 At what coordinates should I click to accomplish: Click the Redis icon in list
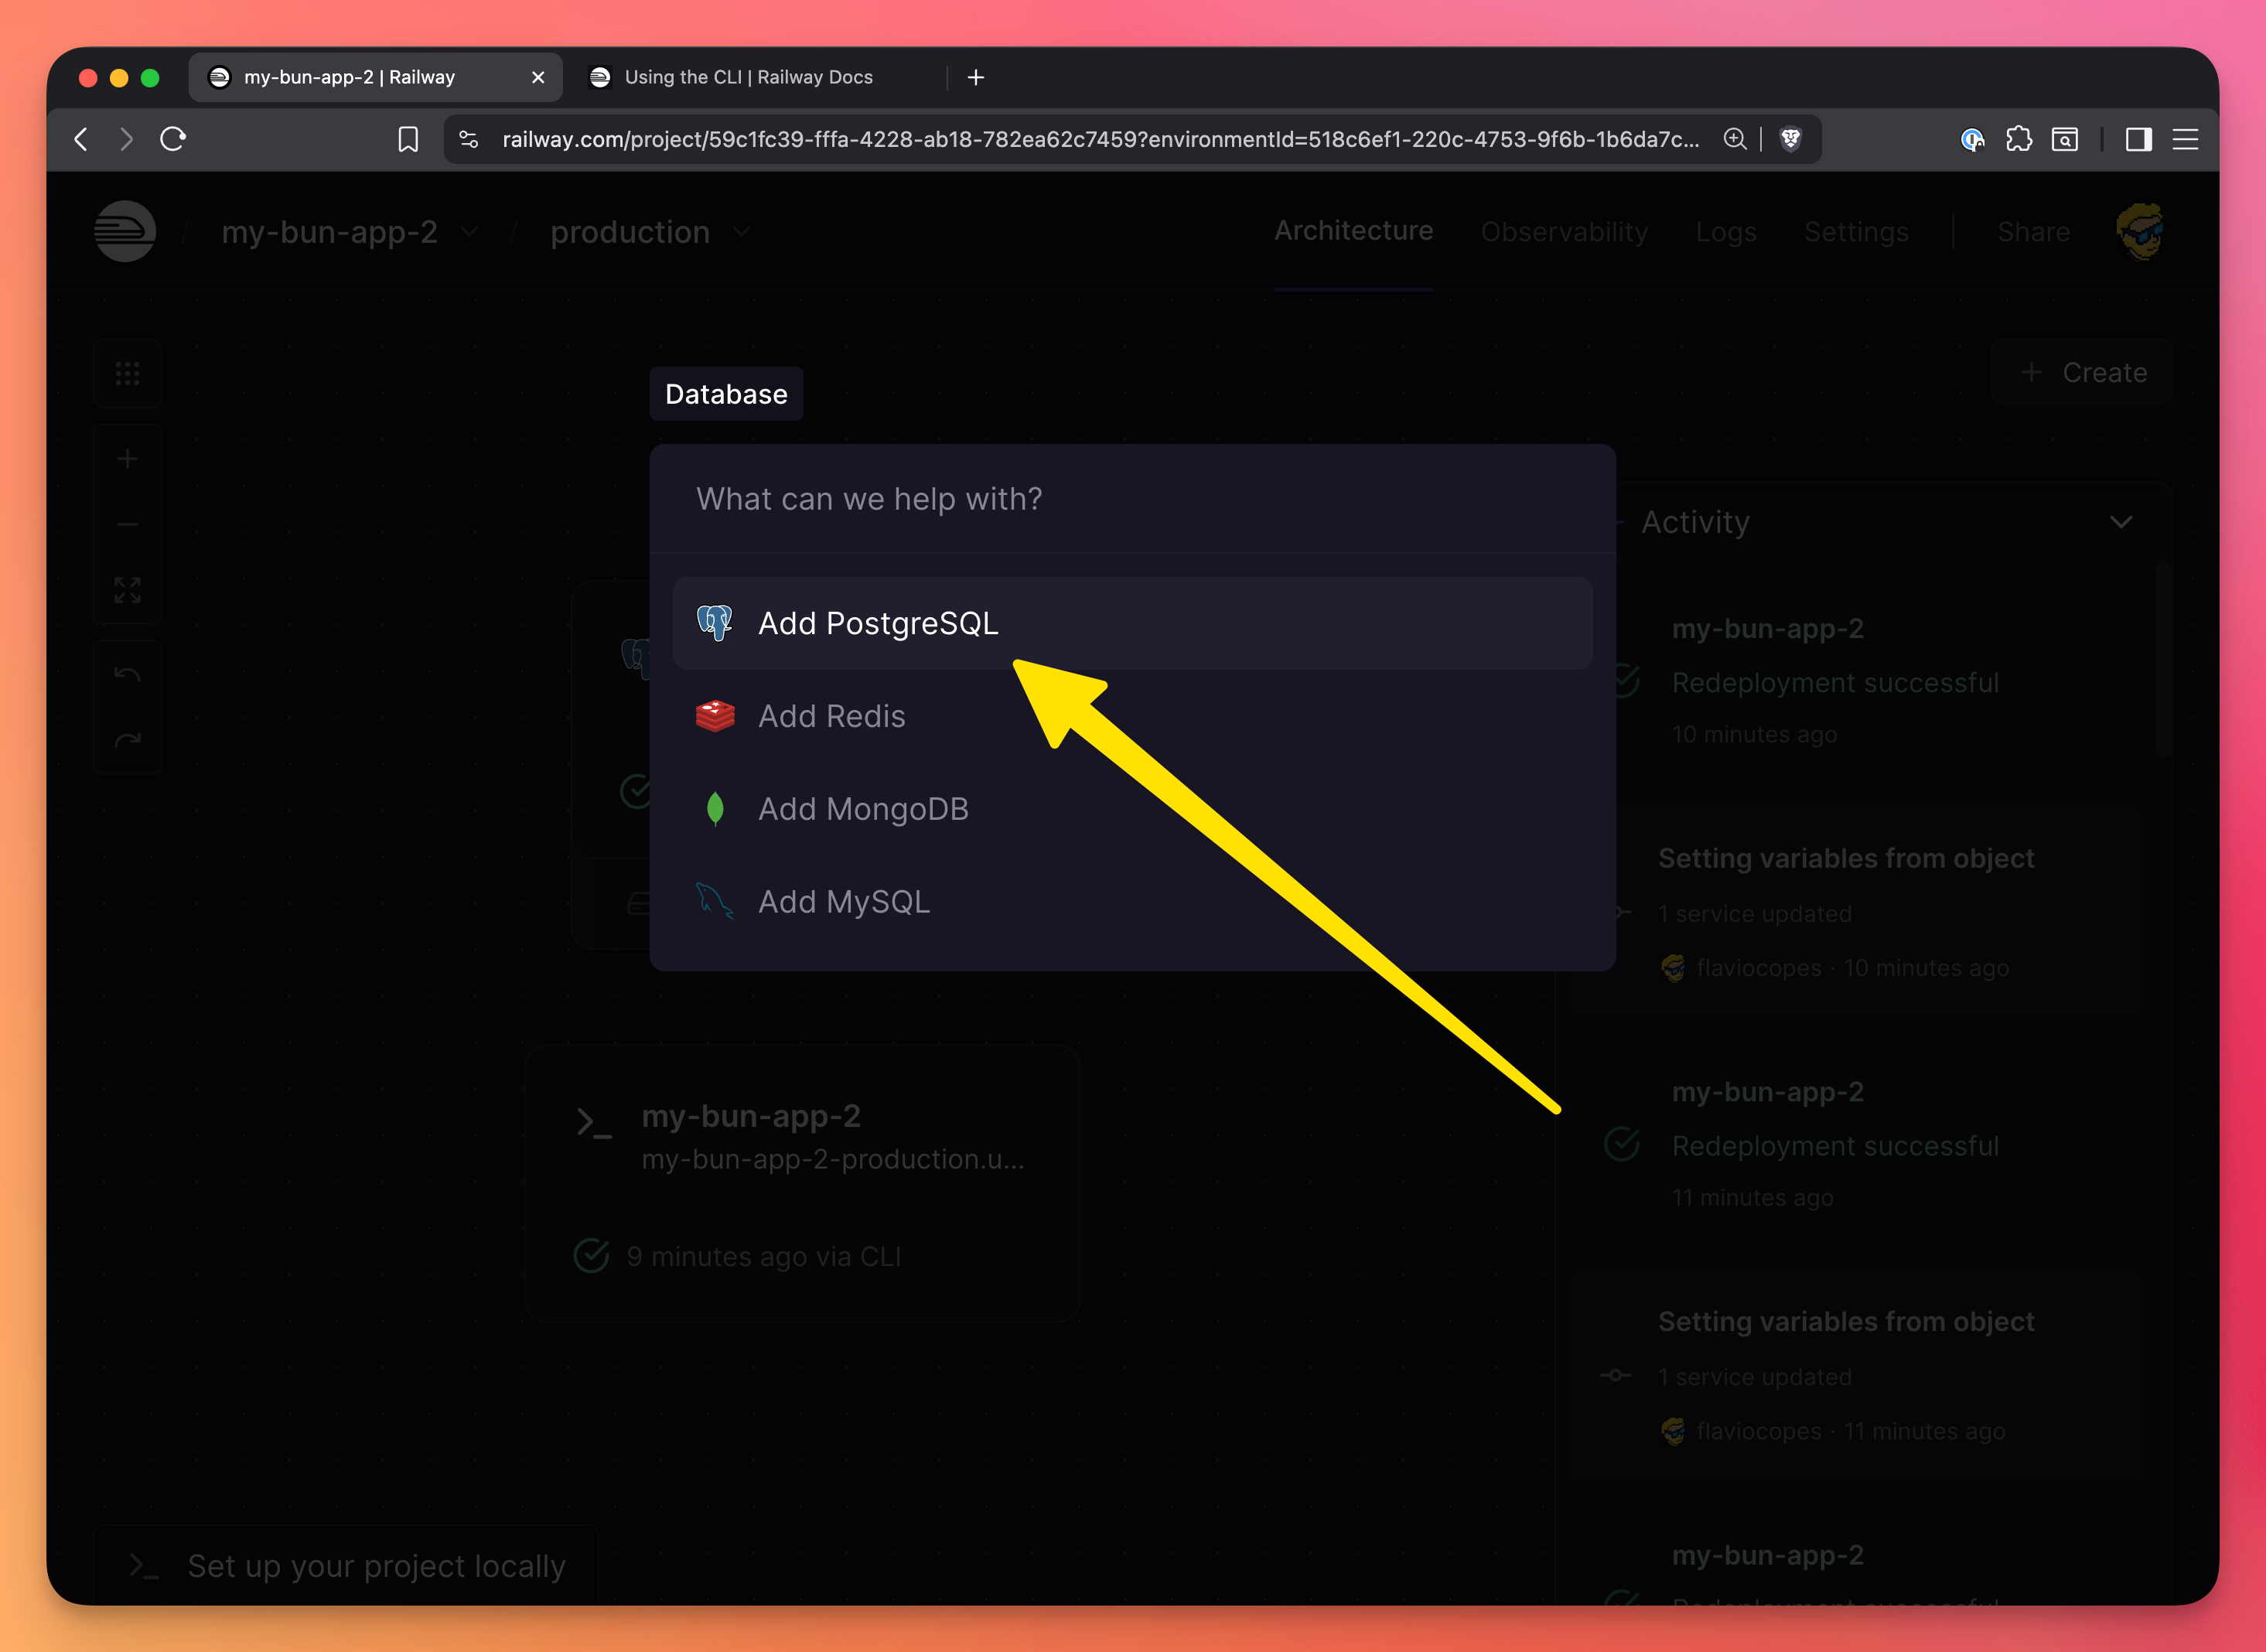(714, 716)
